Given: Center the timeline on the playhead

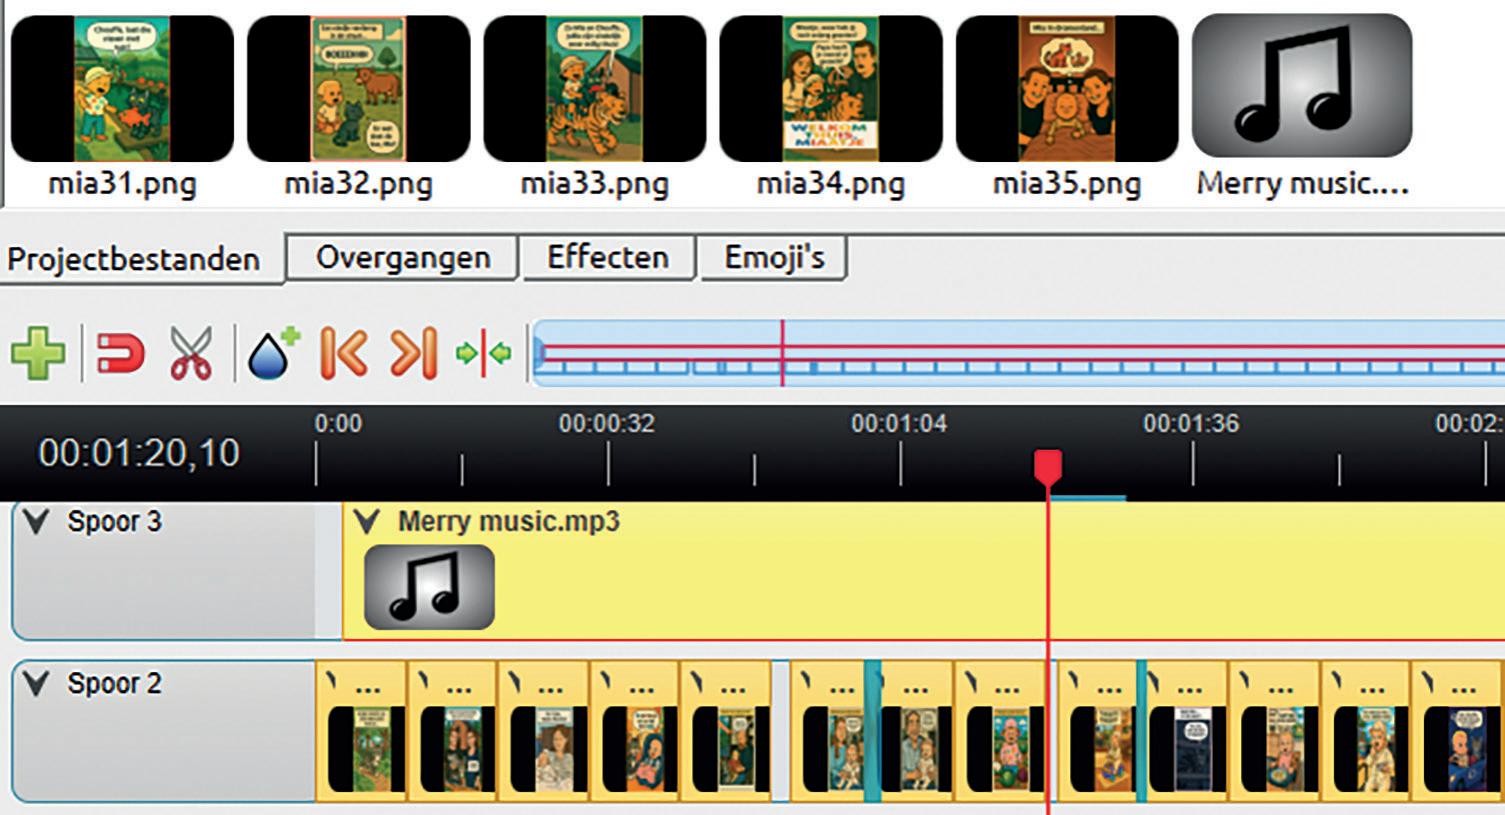Looking at the screenshot, I should [x=484, y=354].
